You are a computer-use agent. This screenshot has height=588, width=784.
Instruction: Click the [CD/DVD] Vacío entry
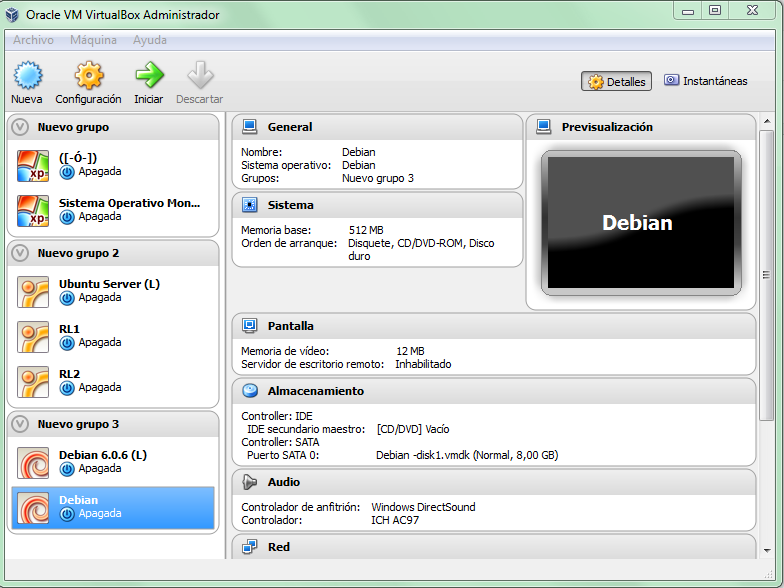(413, 429)
